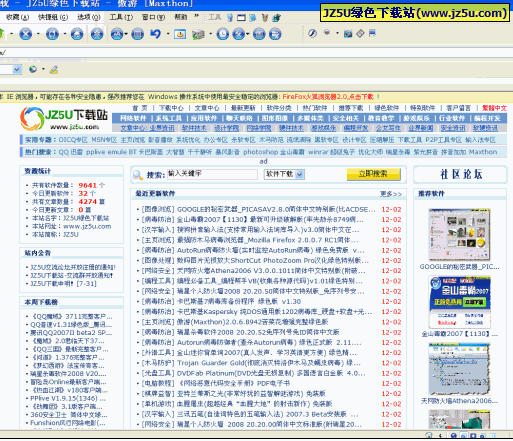Click the diamond-shaped toolbar icon
Screen dimensions: 513x441
(x=360, y=33)
